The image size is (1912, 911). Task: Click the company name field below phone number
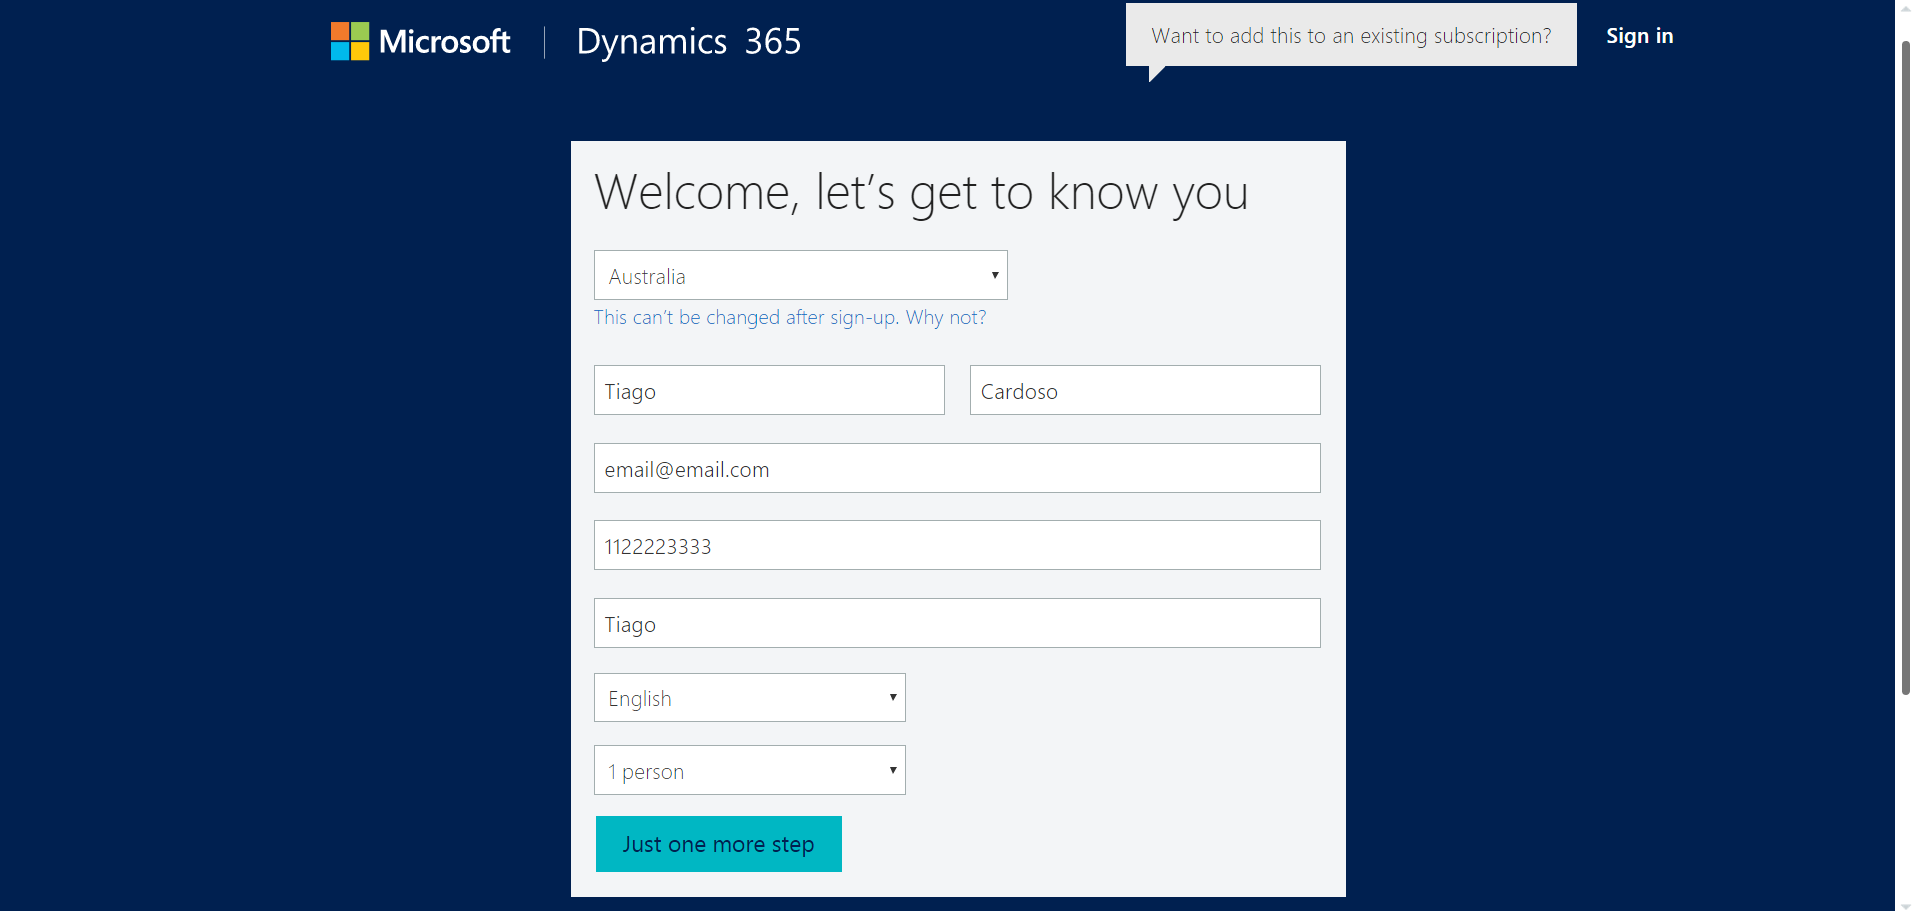[956, 624]
